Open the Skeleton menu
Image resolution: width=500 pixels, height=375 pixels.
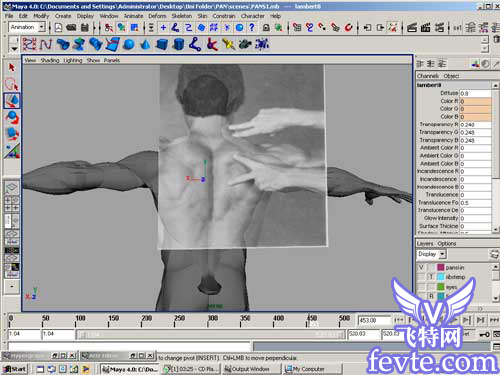point(182,16)
